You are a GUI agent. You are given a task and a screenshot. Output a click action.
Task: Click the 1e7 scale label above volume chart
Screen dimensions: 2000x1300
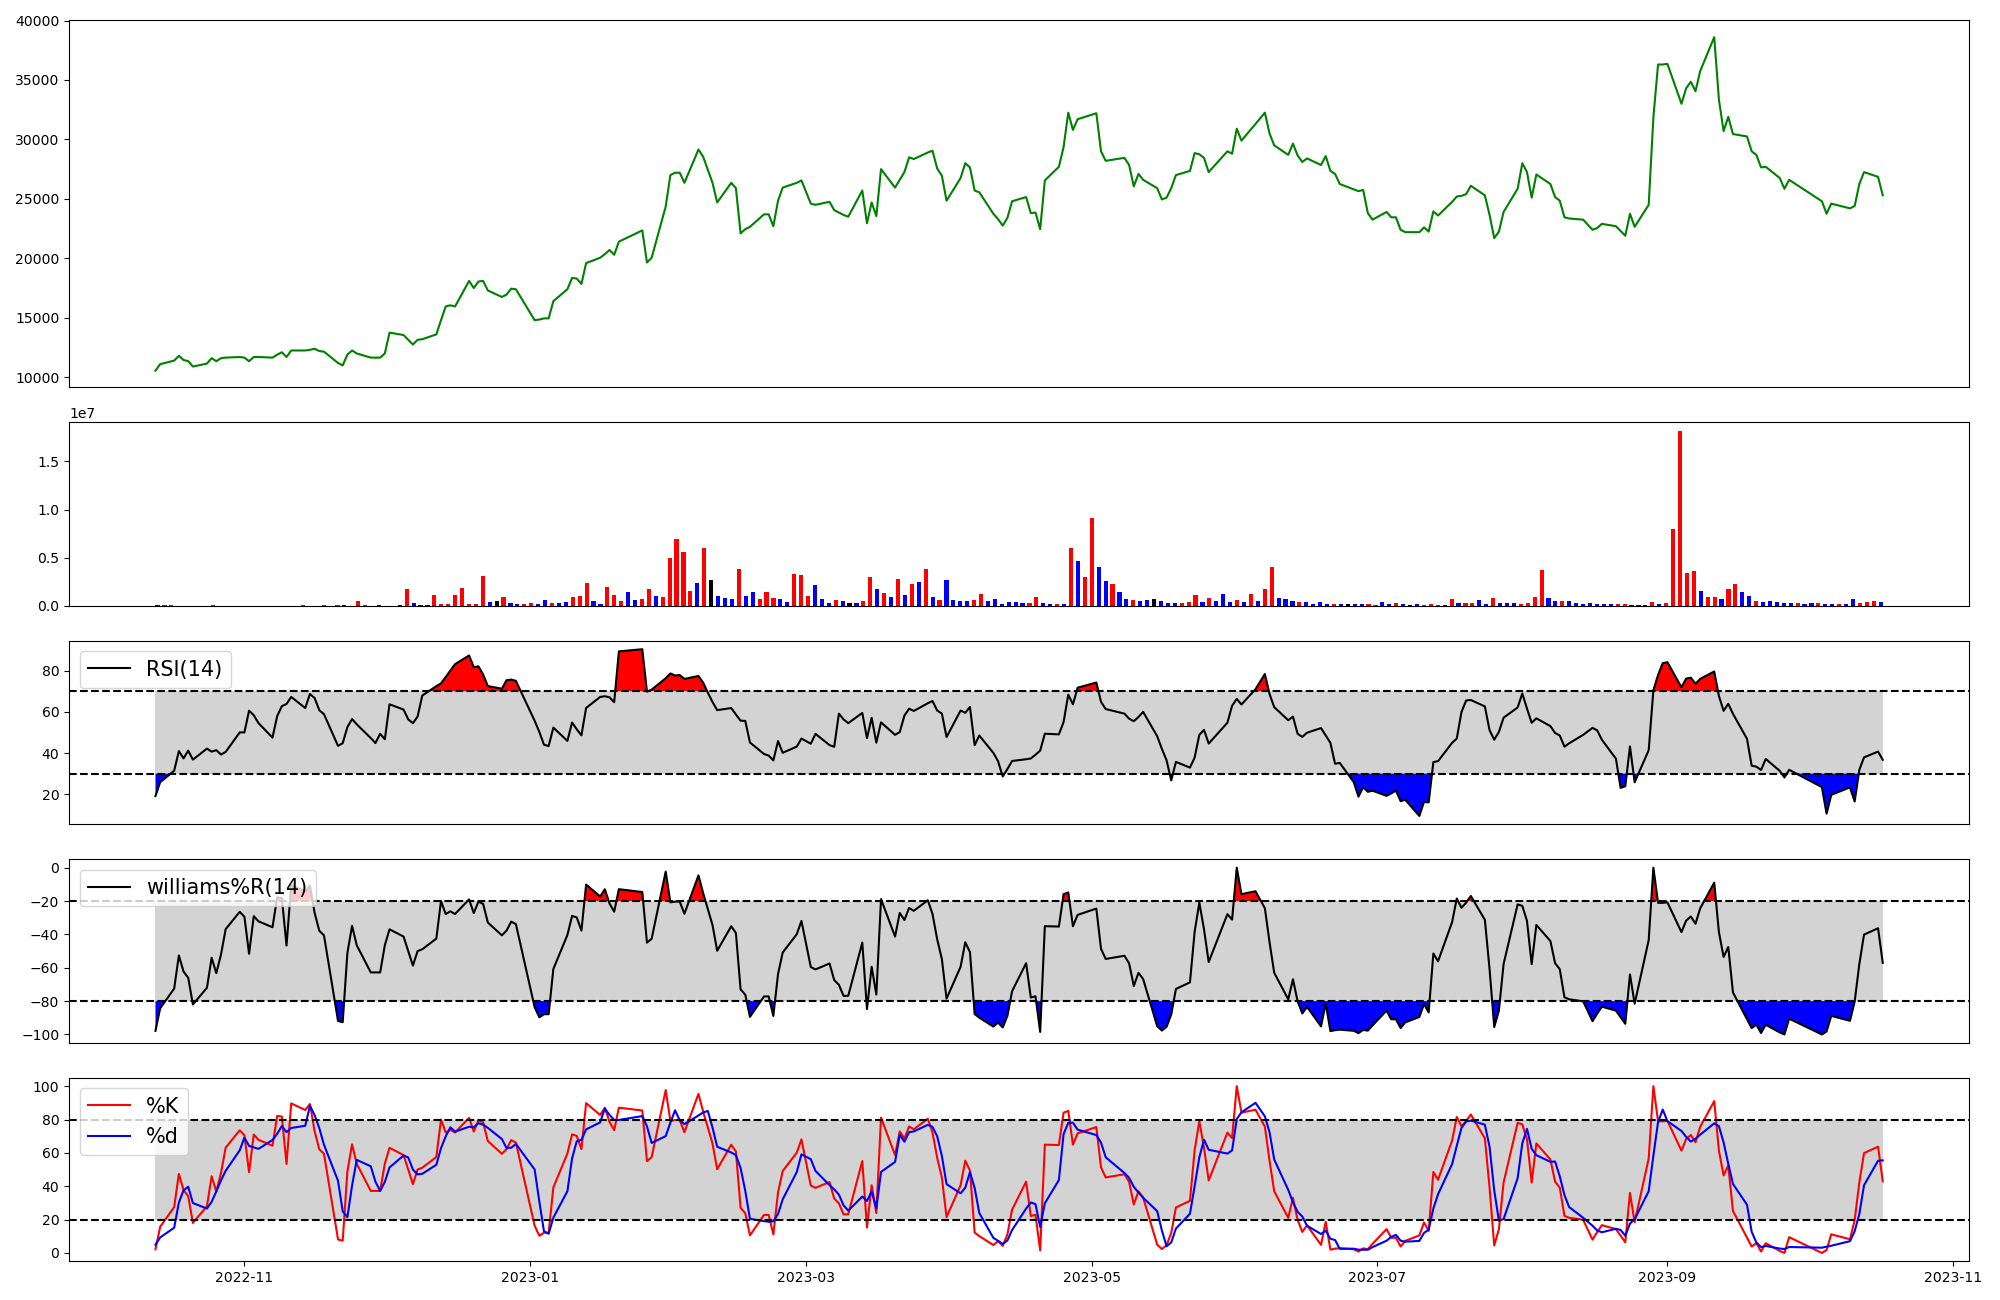pos(82,413)
